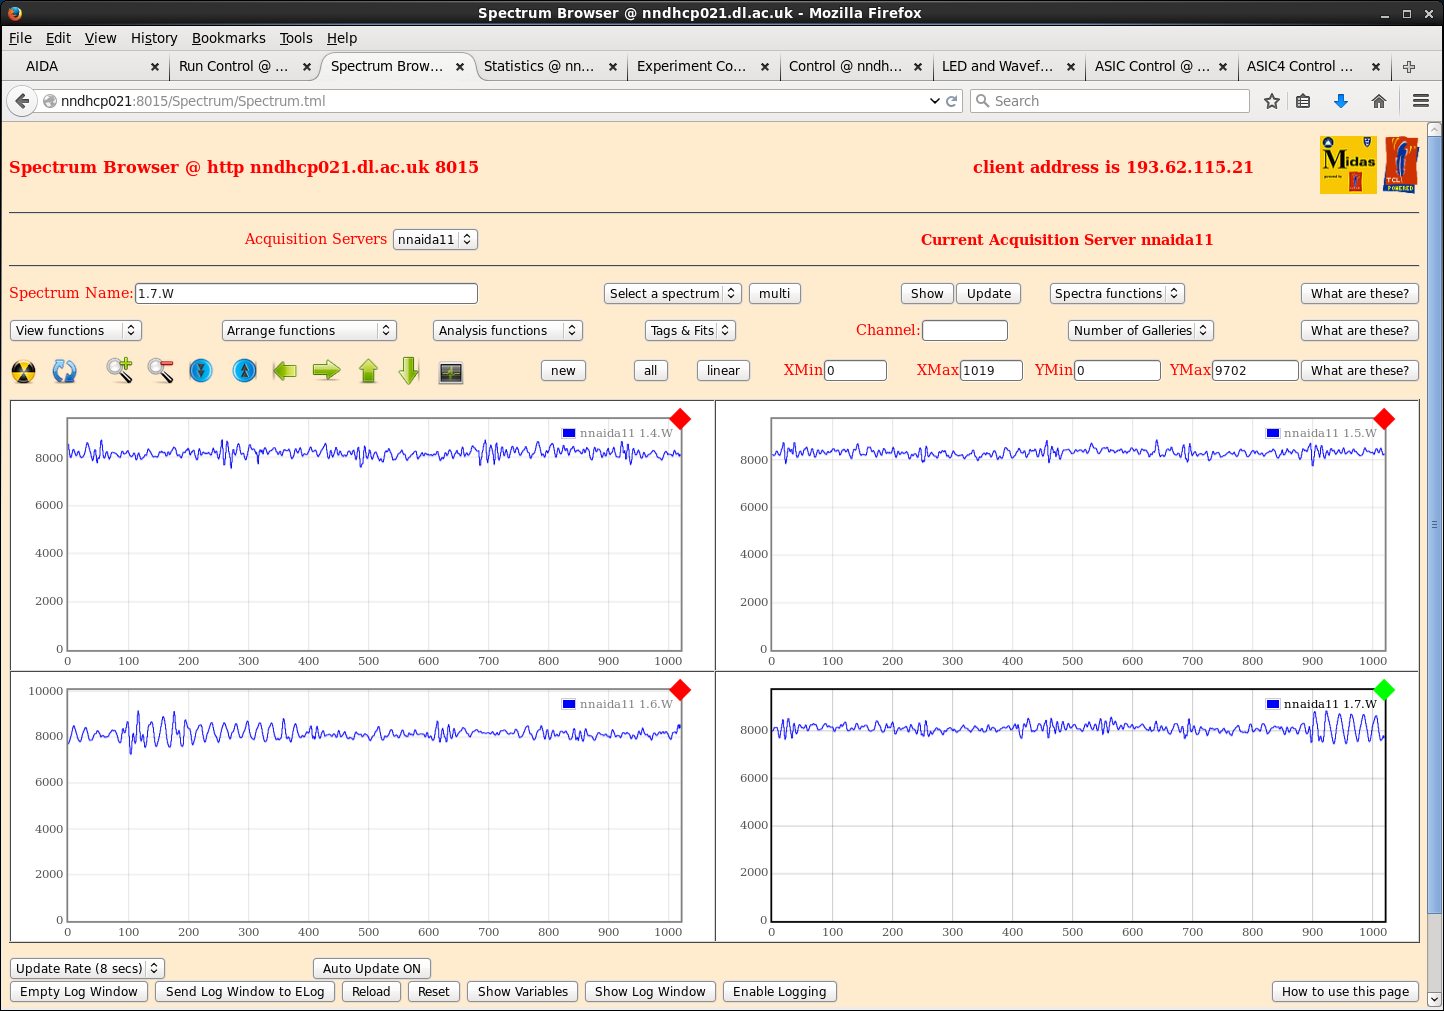Click the yellow radiation hazard icon
1444x1011 pixels.
tap(24, 372)
